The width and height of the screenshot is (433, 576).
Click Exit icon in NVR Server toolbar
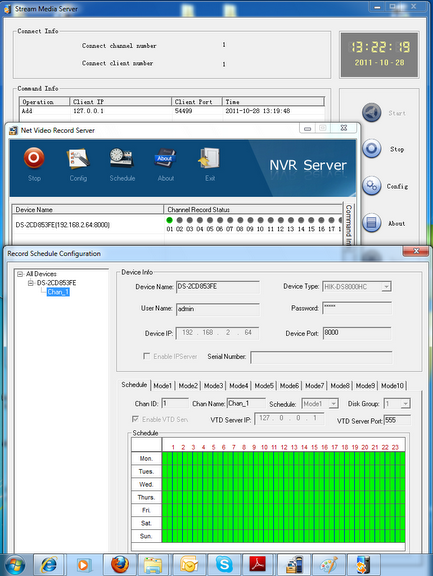click(209, 158)
